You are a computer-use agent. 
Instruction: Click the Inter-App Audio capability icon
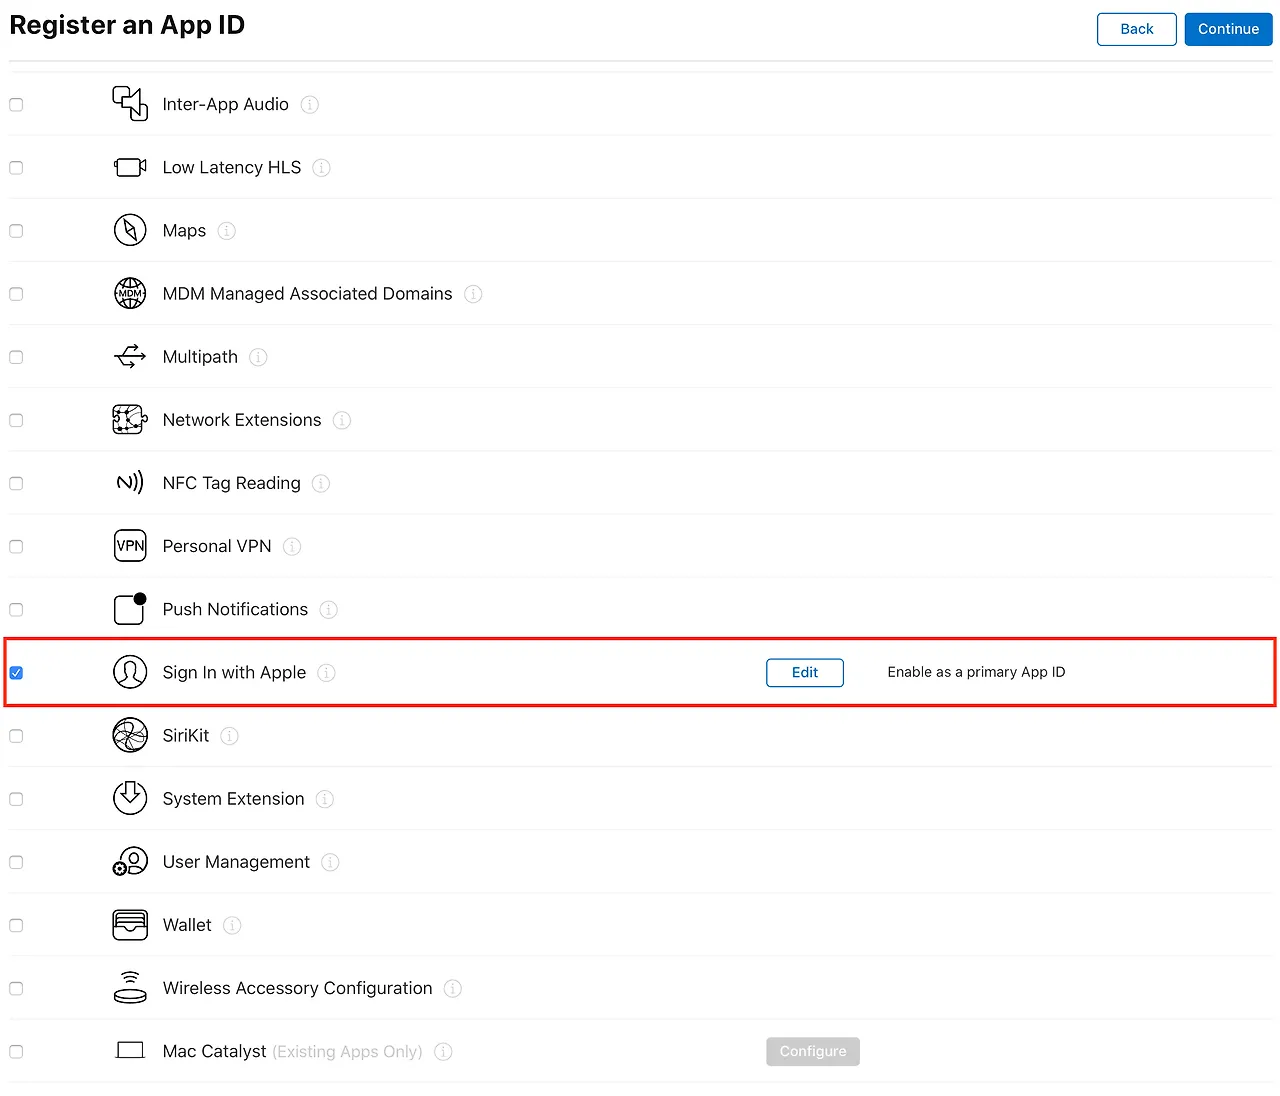click(130, 104)
